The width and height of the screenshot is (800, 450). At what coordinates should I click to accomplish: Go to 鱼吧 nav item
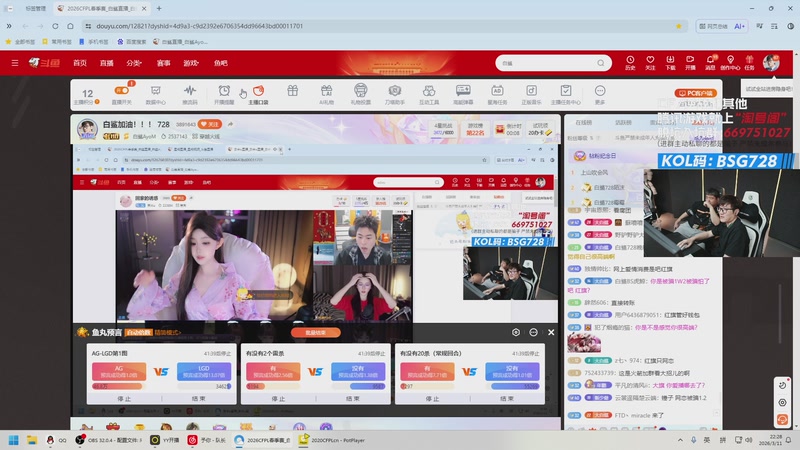pyautogui.click(x=220, y=63)
